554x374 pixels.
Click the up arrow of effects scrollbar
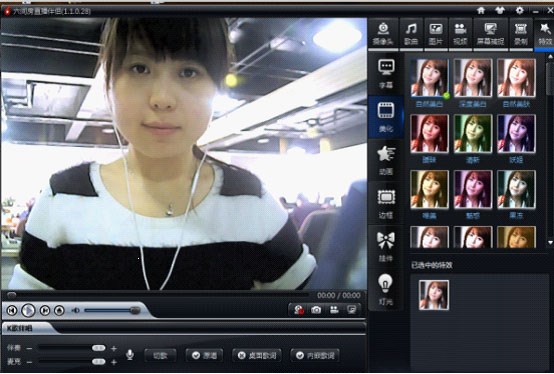coord(550,57)
